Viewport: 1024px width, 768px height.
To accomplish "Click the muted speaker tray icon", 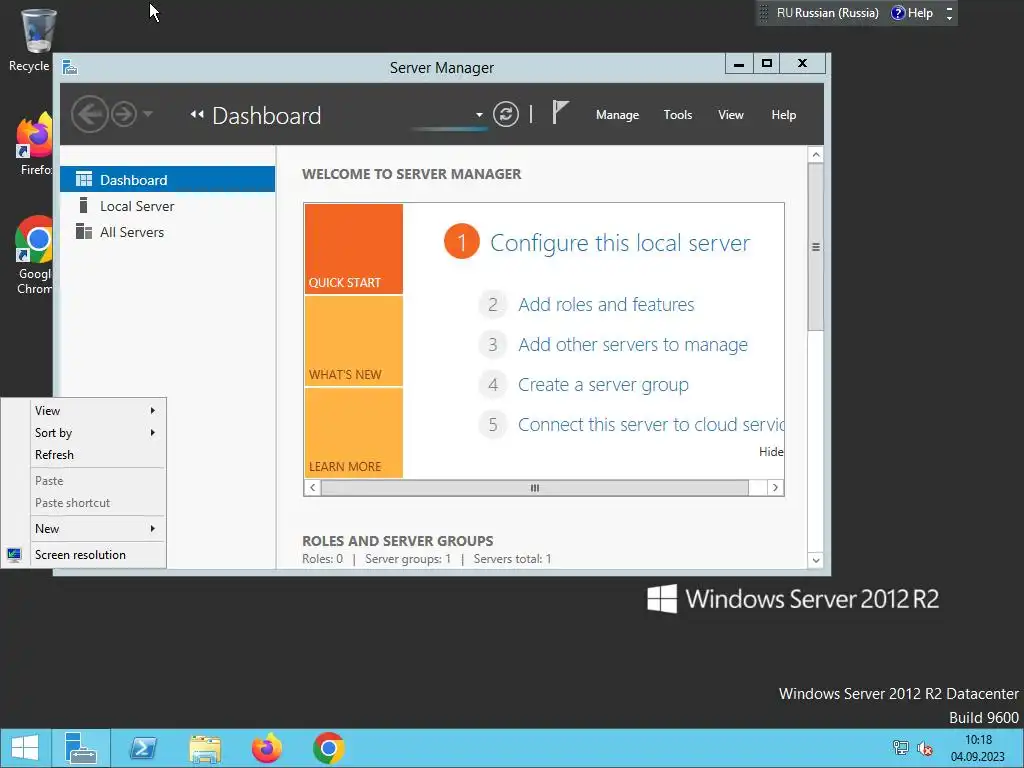I will 925,748.
